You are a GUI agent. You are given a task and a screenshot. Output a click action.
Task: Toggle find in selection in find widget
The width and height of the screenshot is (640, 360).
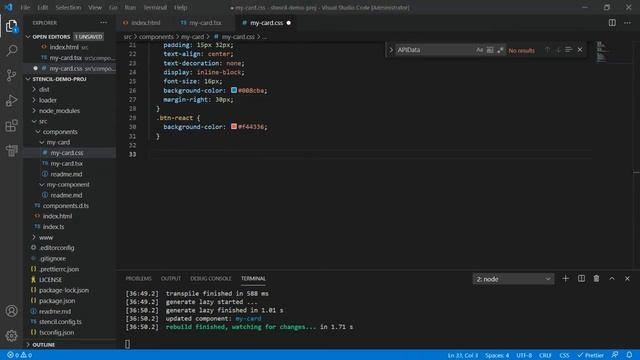click(569, 50)
